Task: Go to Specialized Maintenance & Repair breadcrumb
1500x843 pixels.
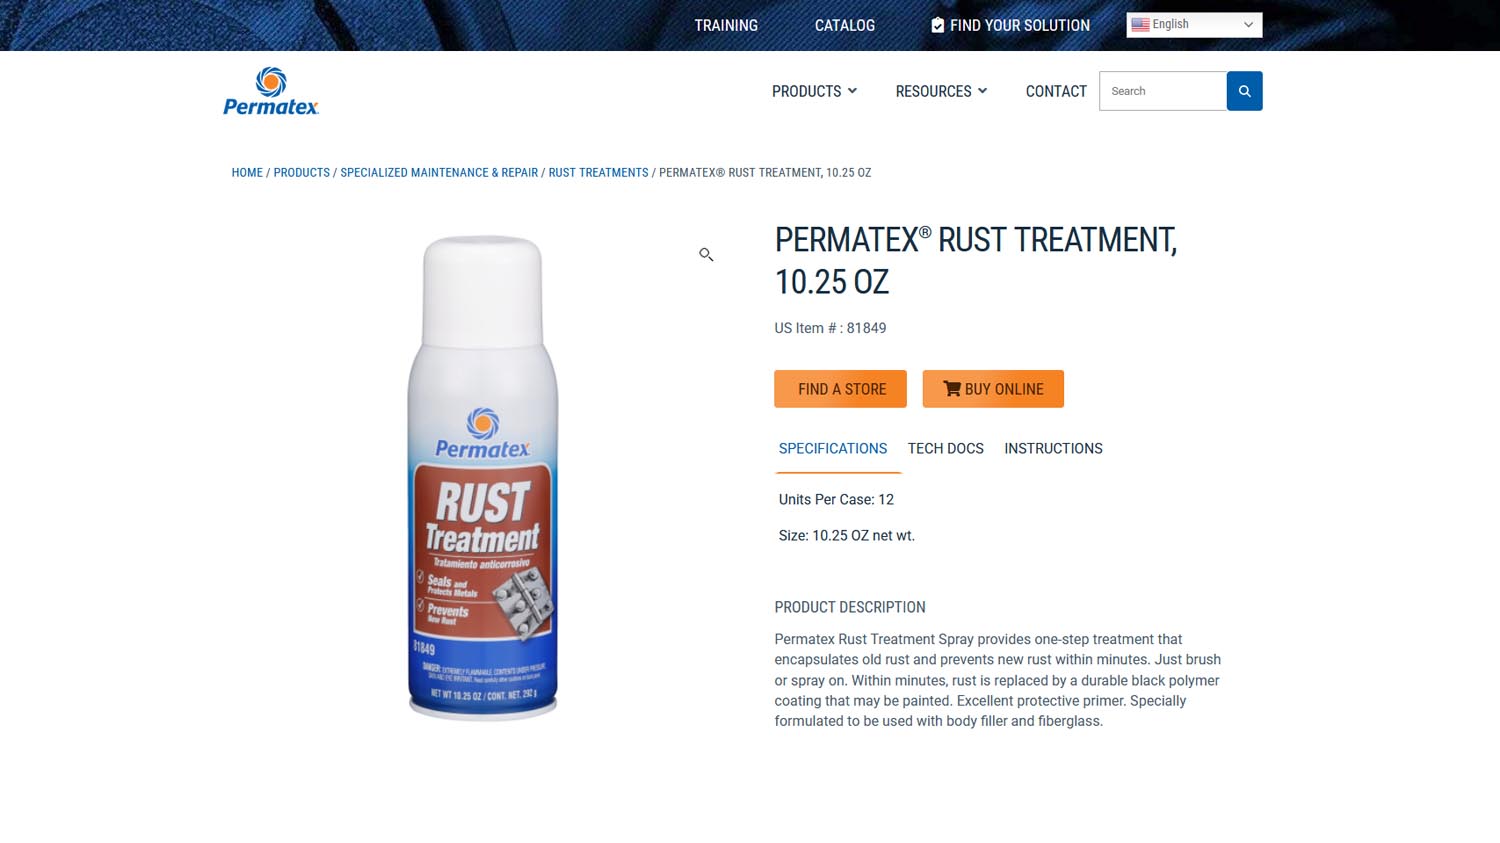Action: coord(439,173)
